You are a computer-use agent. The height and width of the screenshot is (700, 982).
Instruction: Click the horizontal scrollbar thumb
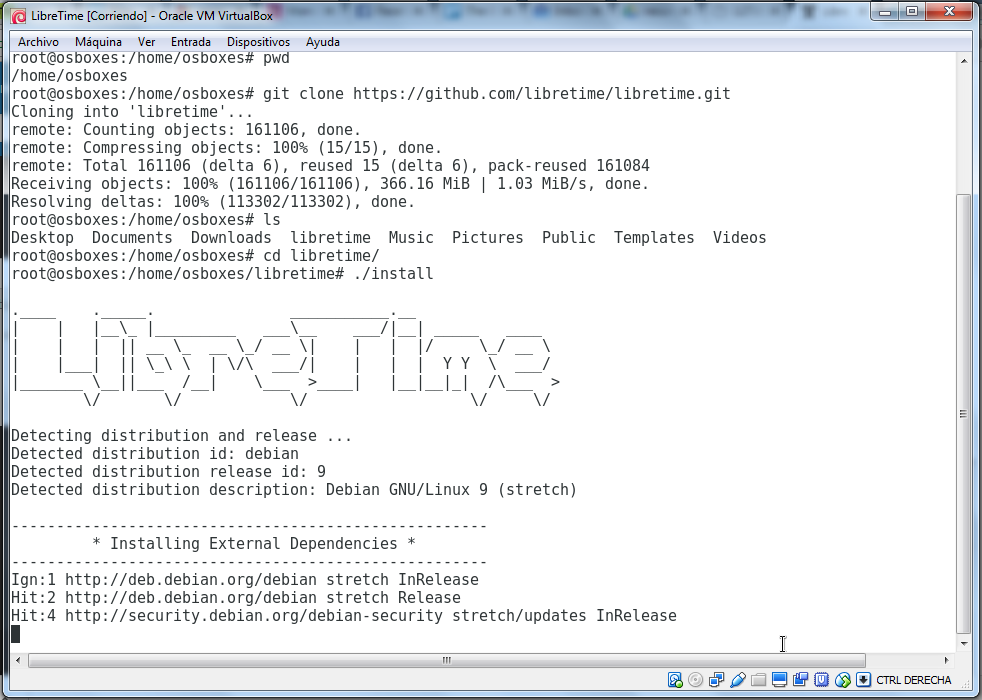click(447, 660)
